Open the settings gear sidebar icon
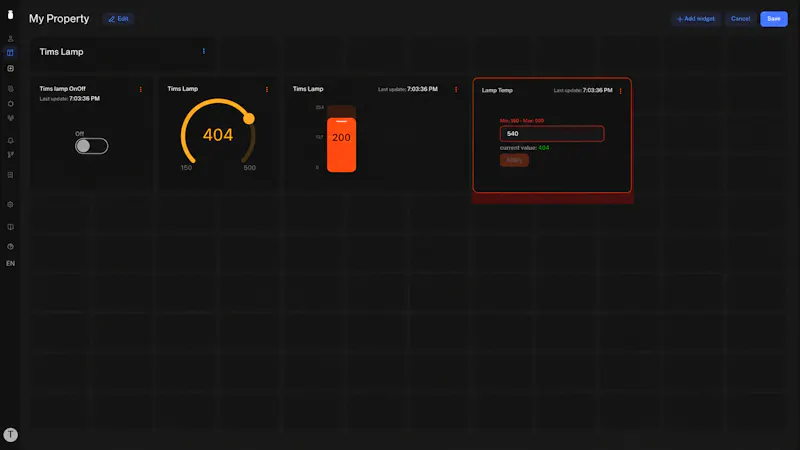800x450 pixels. pos(10,205)
